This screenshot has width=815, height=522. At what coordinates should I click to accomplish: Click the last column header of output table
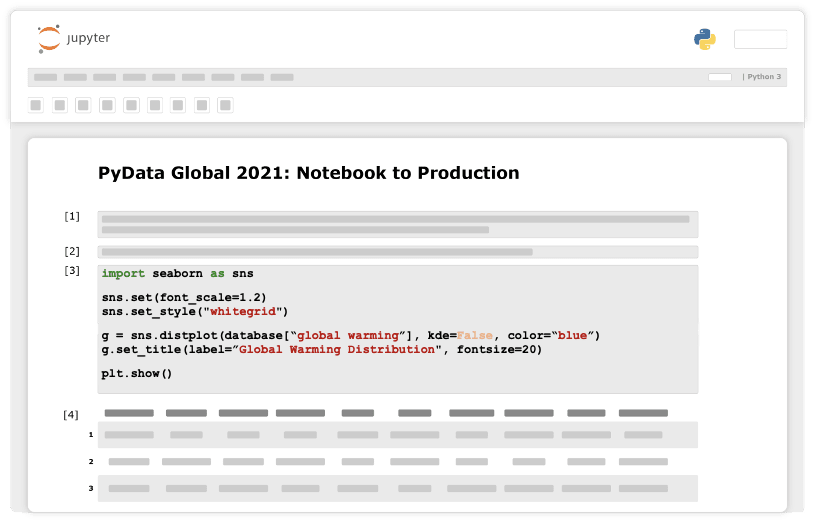[643, 413]
